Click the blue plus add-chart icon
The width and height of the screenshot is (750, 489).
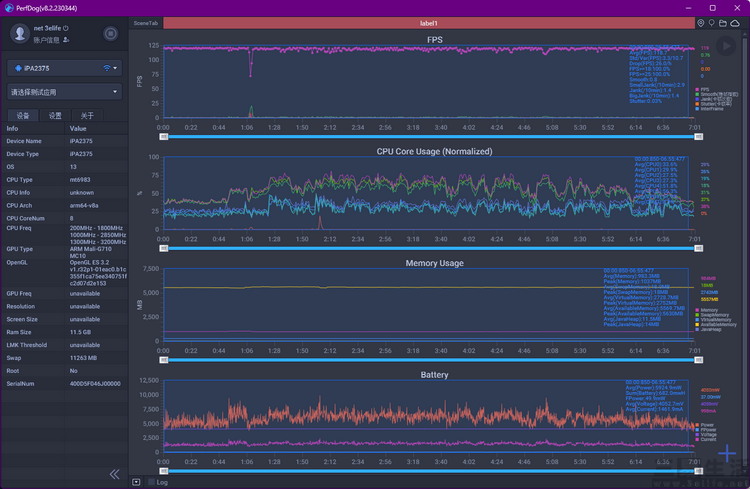(x=727, y=453)
